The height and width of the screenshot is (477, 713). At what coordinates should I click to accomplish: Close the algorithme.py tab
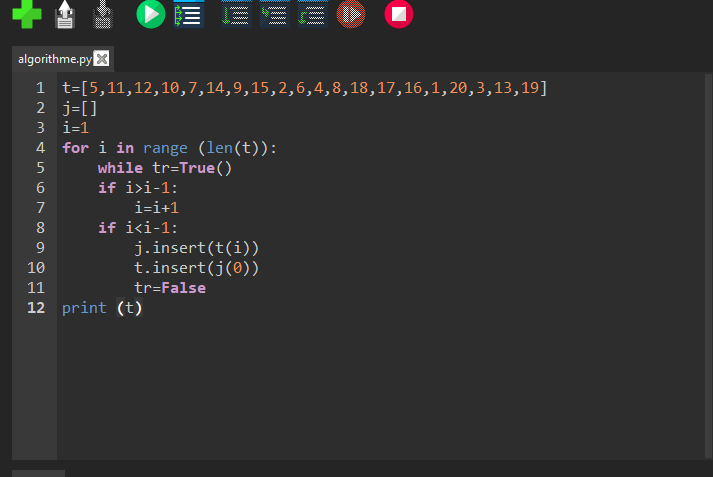coord(100,59)
